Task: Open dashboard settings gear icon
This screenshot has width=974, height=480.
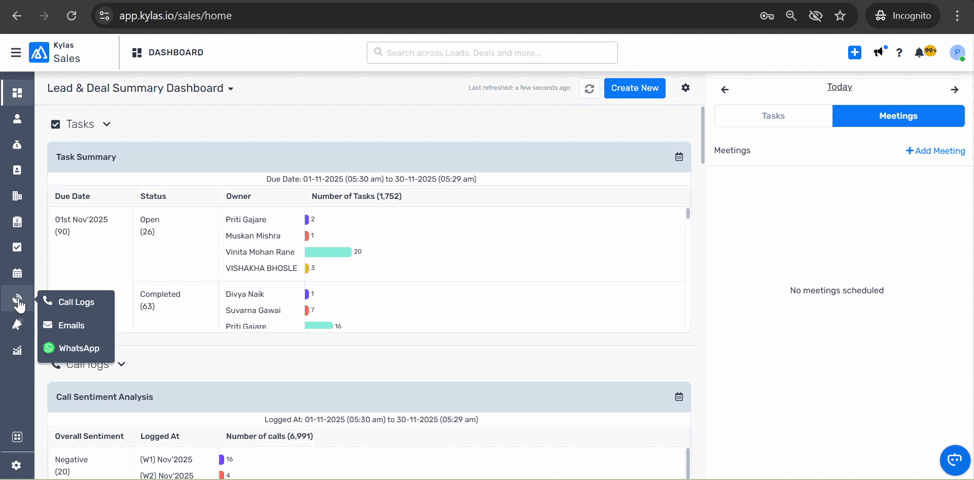Action: (685, 88)
